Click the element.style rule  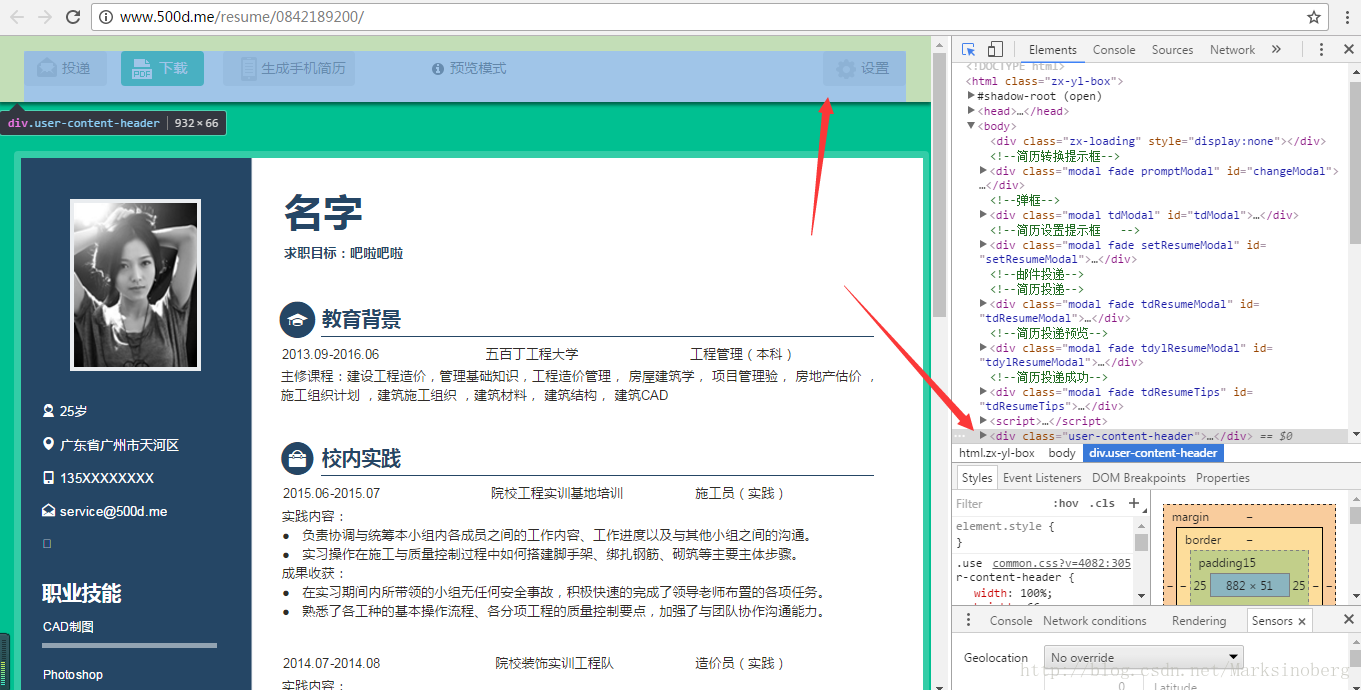point(1005,526)
